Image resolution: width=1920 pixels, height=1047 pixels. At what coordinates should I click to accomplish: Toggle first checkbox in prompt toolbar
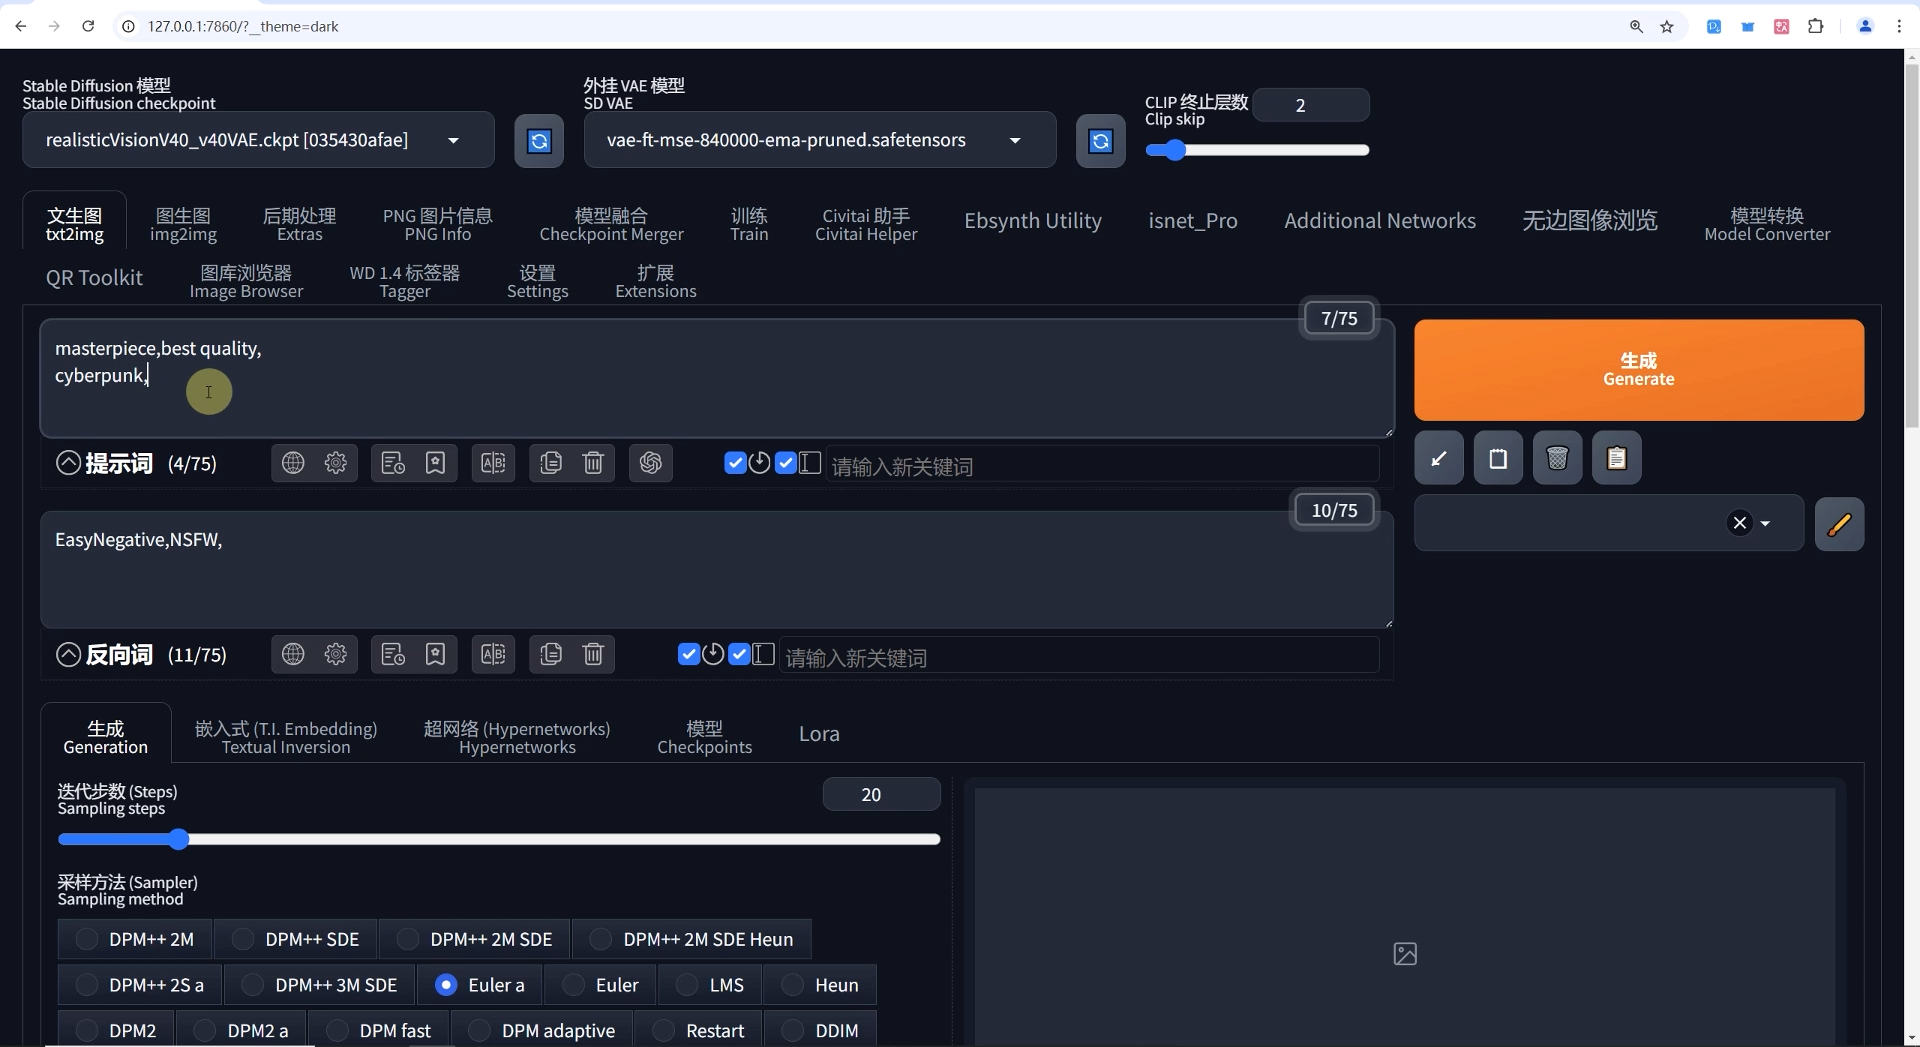tap(735, 462)
